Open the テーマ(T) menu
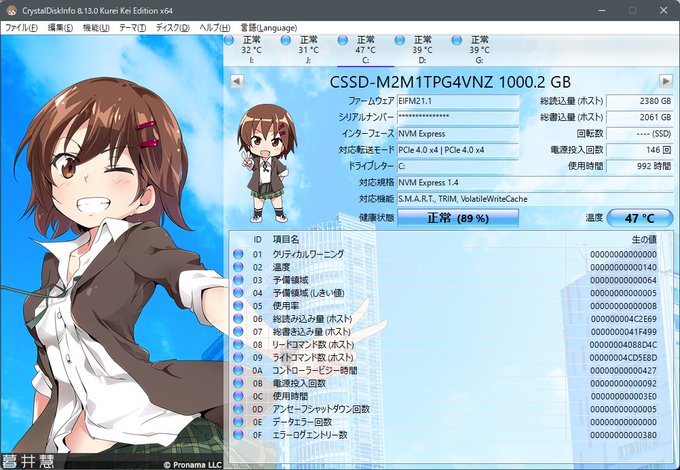The width and height of the screenshot is (680, 470). [132, 28]
